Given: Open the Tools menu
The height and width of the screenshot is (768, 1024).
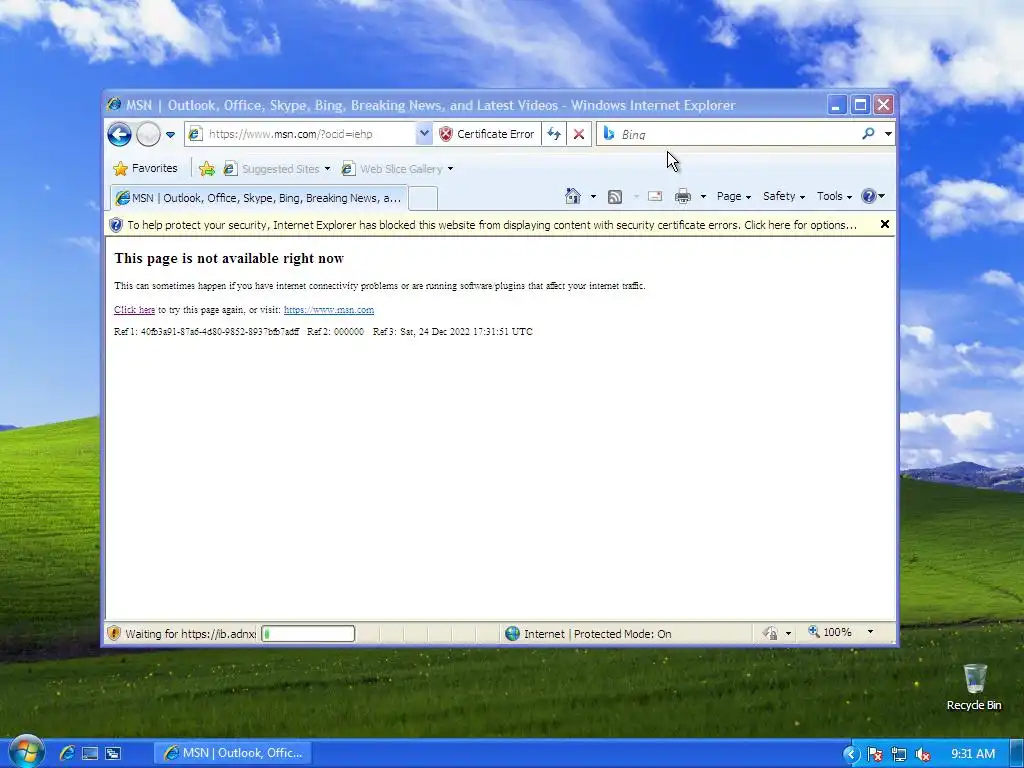Looking at the screenshot, I should click(x=834, y=196).
